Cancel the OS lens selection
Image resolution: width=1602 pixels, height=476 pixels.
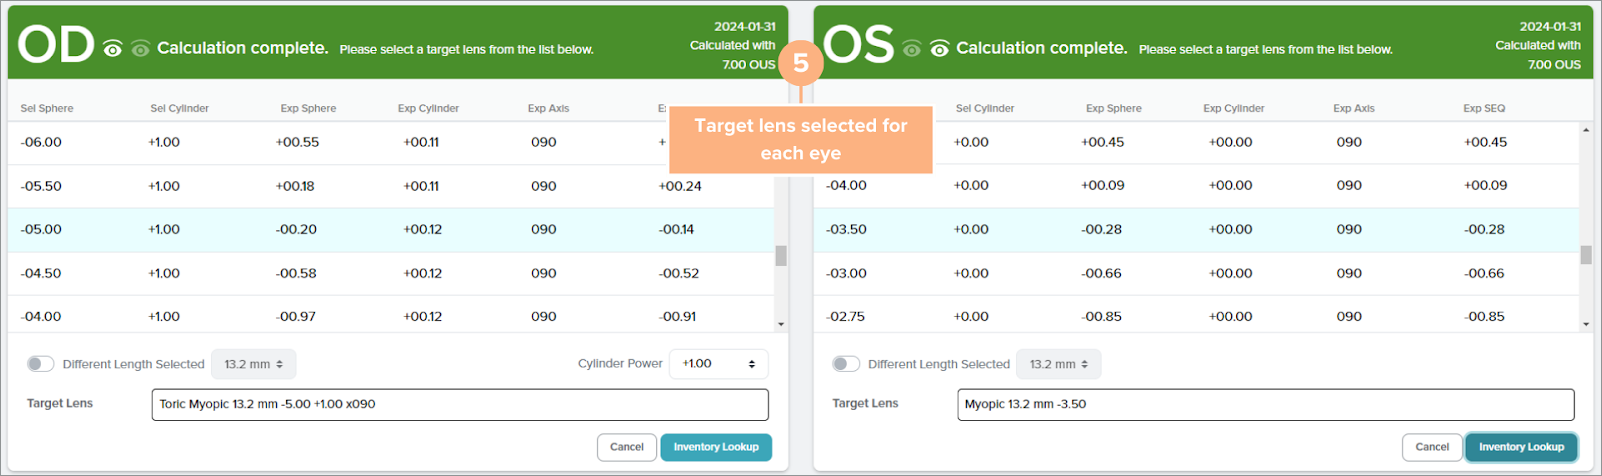pyautogui.click(x=1432, y=447)
